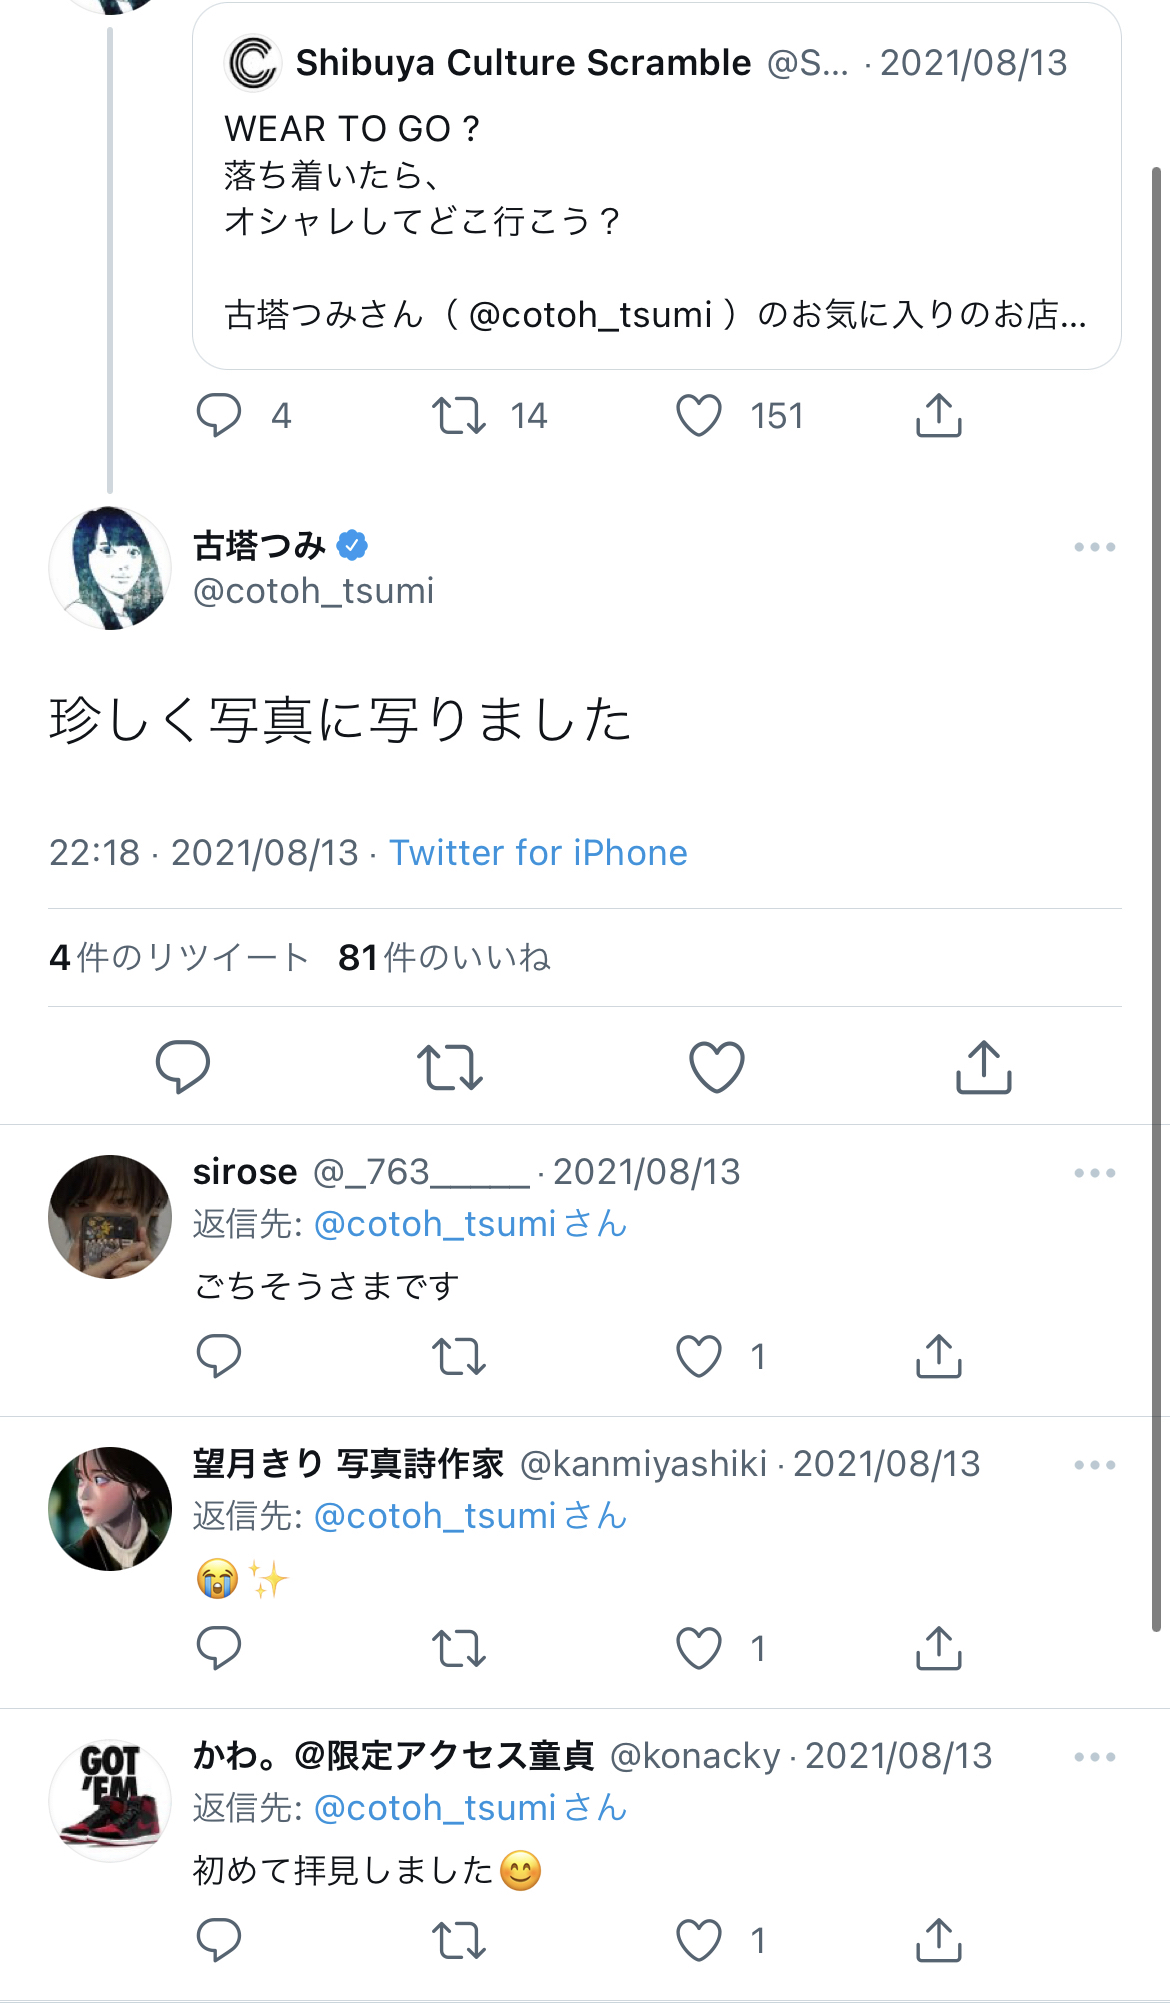Open the Twitter for iPhone link
Viewport: 1170px width, 2003px height.
coord(538,853)
